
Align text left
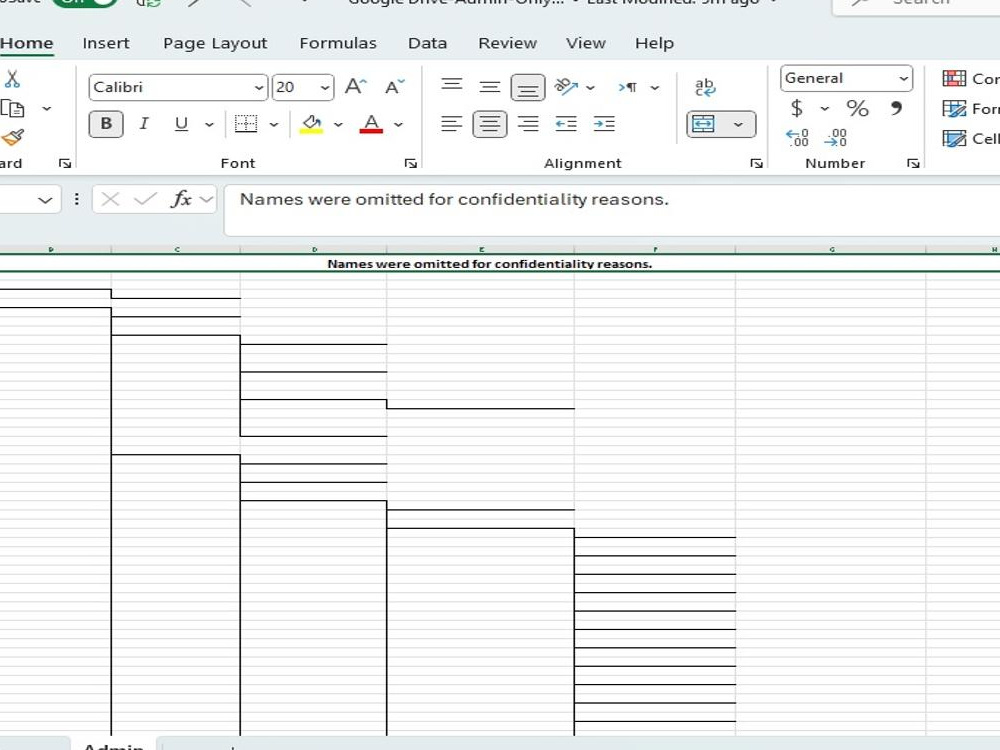[452, 124]
